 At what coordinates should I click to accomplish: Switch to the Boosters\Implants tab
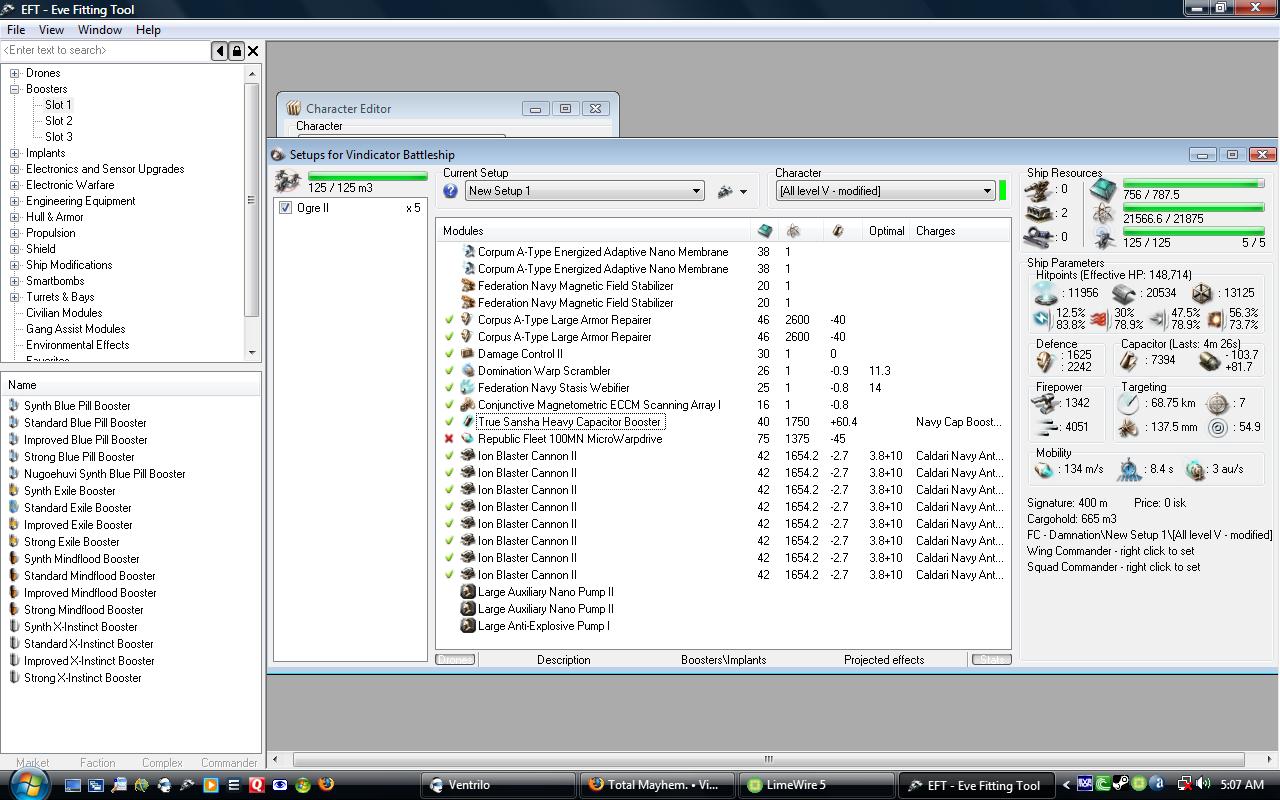724,660
